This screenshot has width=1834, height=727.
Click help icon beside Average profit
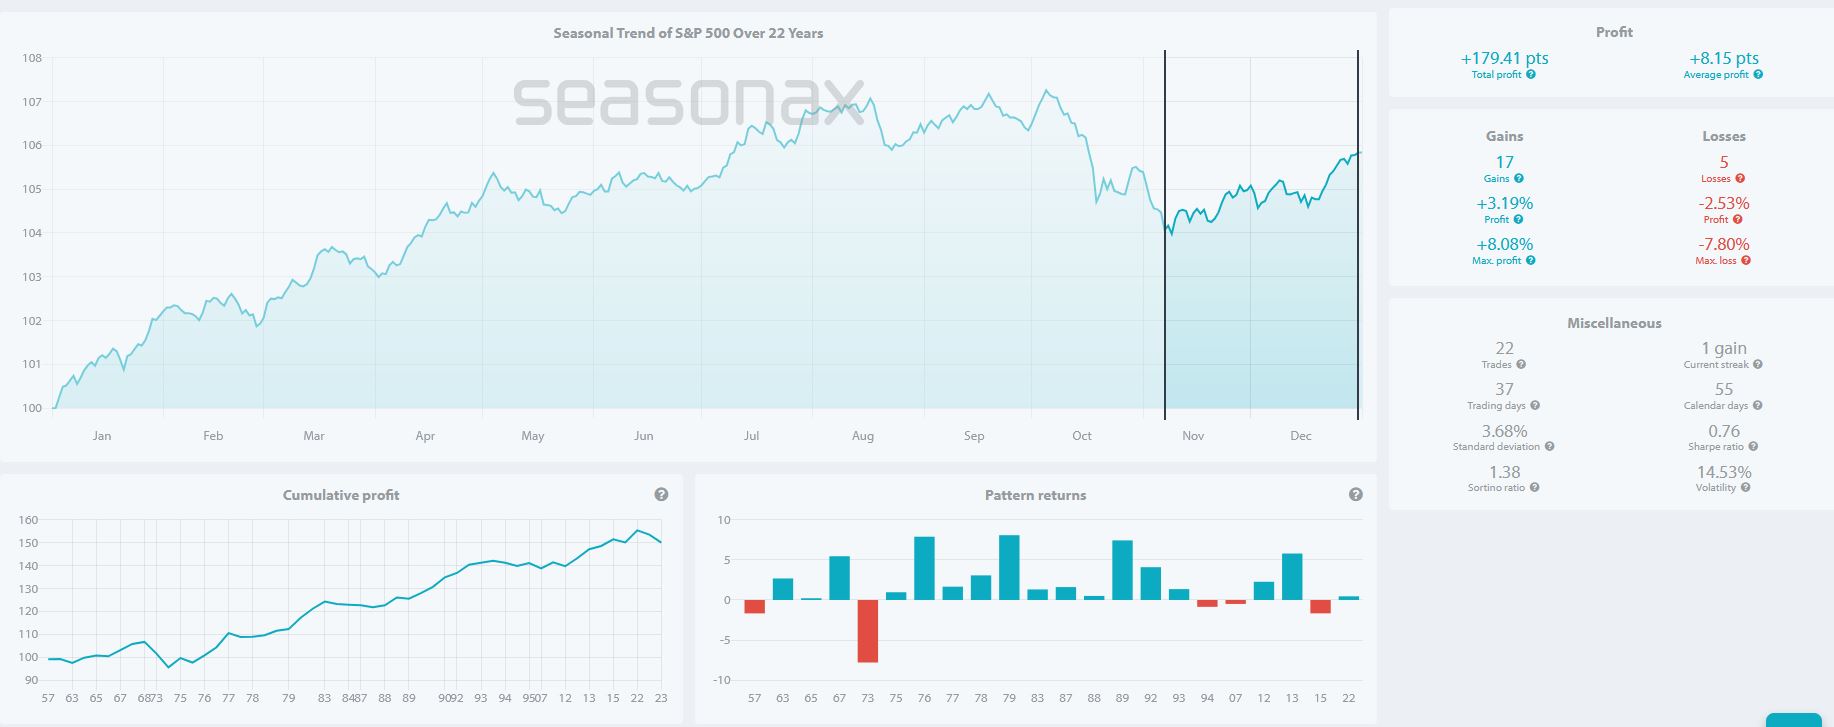point(1758,75)
